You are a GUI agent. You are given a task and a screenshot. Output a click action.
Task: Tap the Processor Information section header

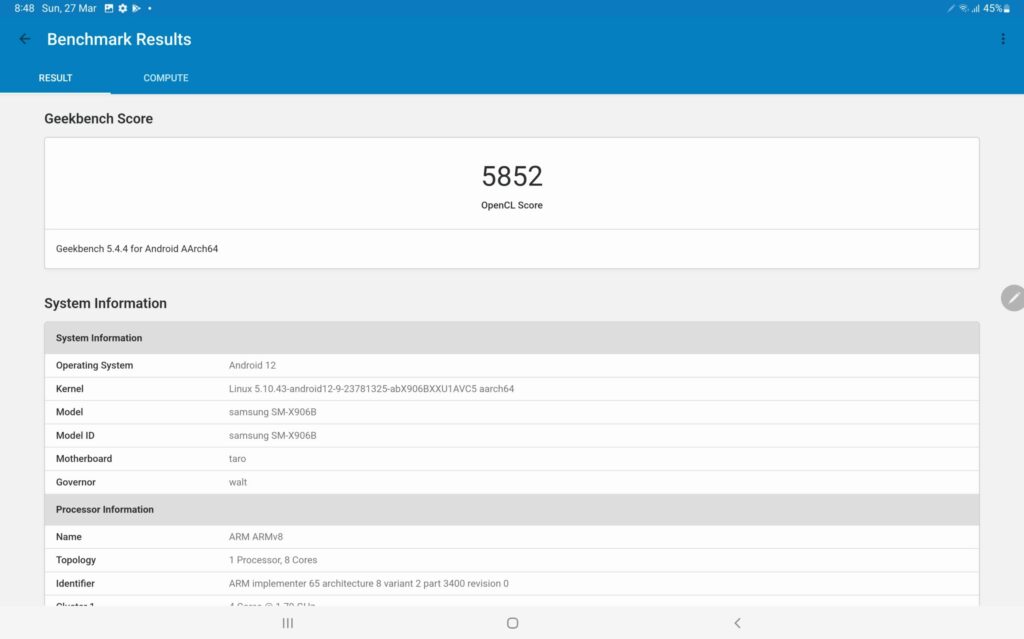pyautogui.click(x=511, y=509)
